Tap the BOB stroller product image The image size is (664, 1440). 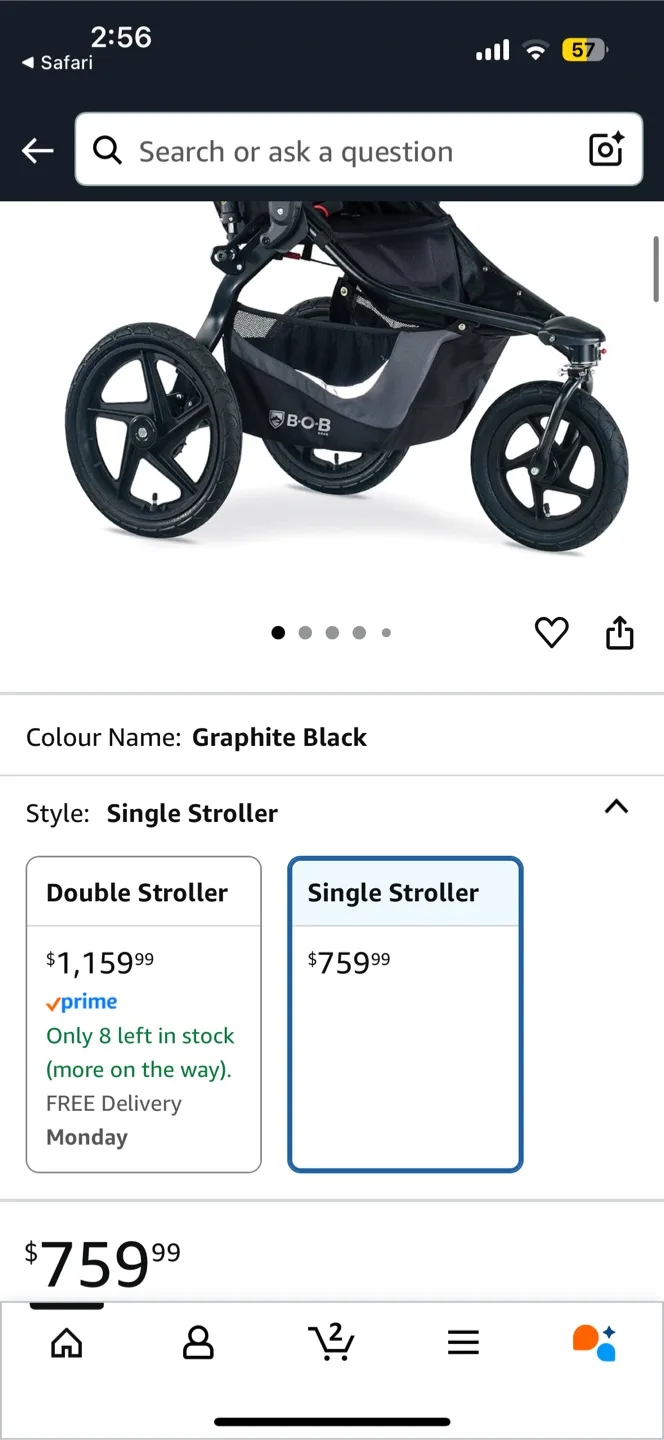pyautogui.click(x=340, y=390)
